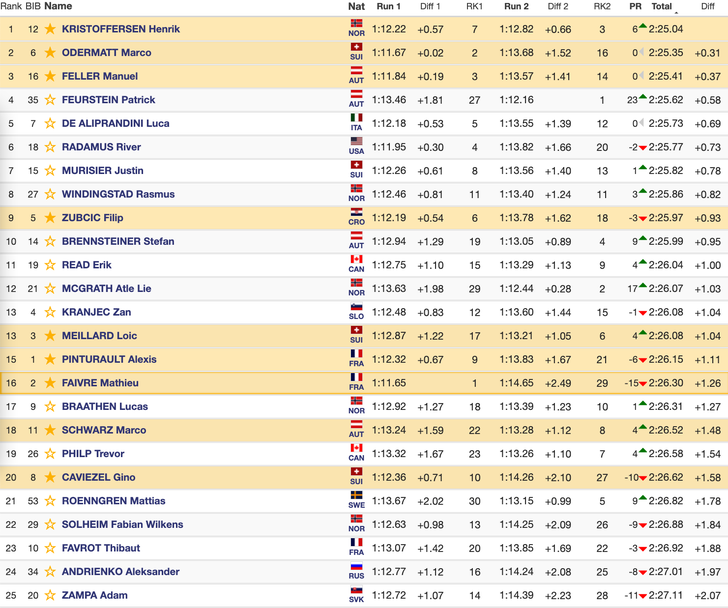
Task: Unfavorite Feller Manuel via the star
Action: click(x=49, y=76)
